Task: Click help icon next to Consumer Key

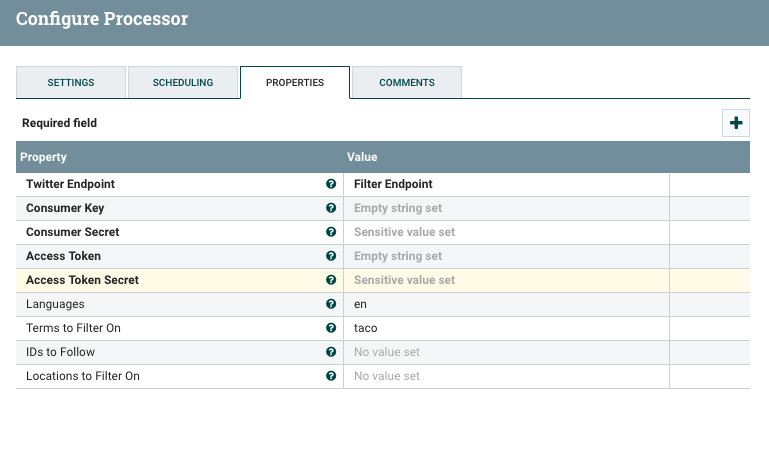Action: [x=330, y=208]
